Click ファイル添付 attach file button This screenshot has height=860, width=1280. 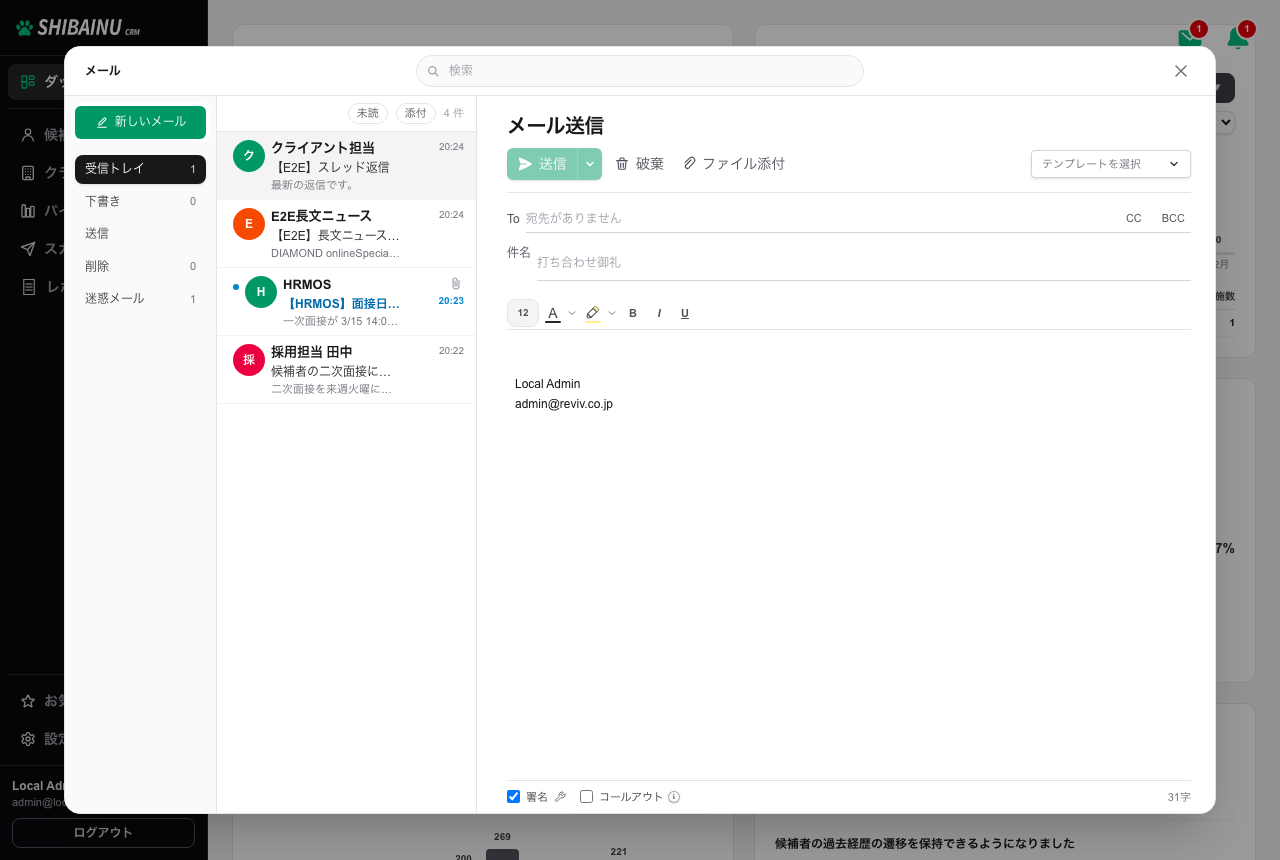[734, 164]
